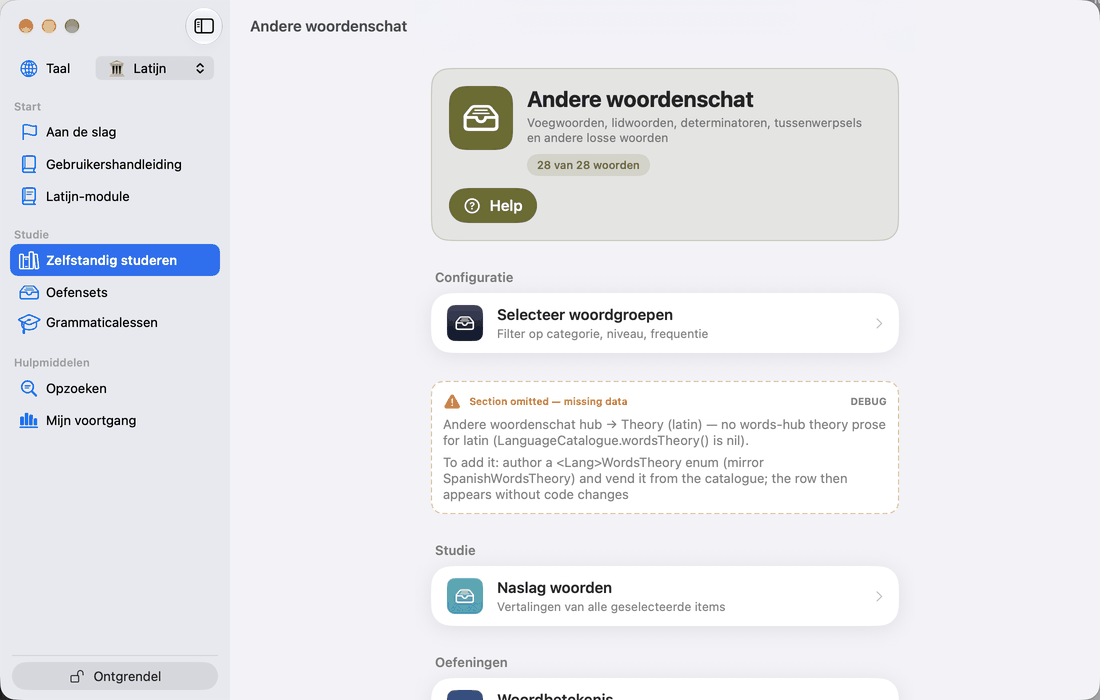
Task: Click the chevron on Selecteer woordgroepen row
Action: 878,323
